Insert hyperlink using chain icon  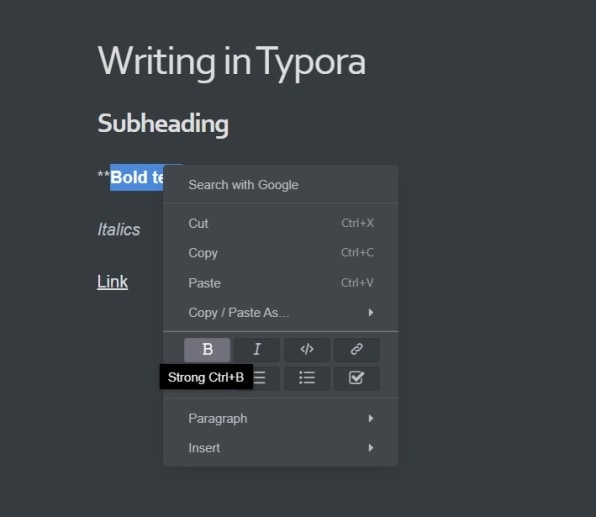point(357,350)
